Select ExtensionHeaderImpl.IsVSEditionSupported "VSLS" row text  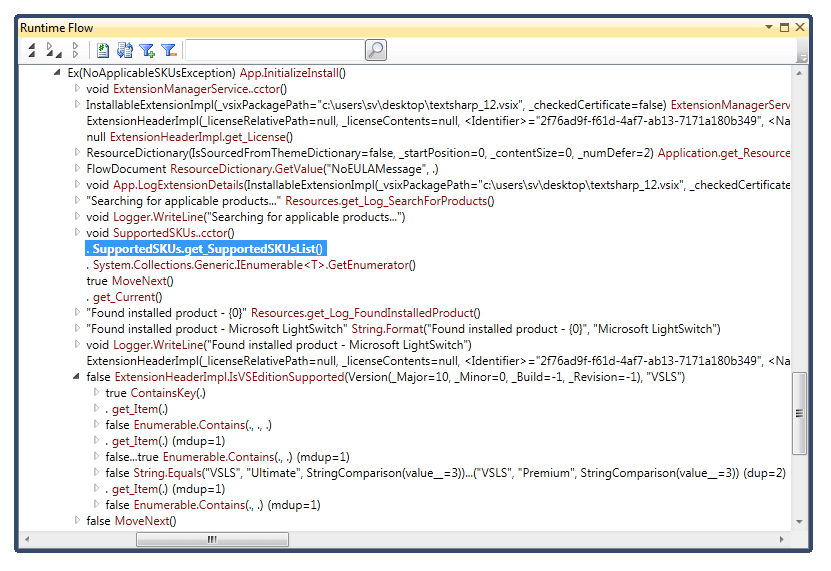386,377
